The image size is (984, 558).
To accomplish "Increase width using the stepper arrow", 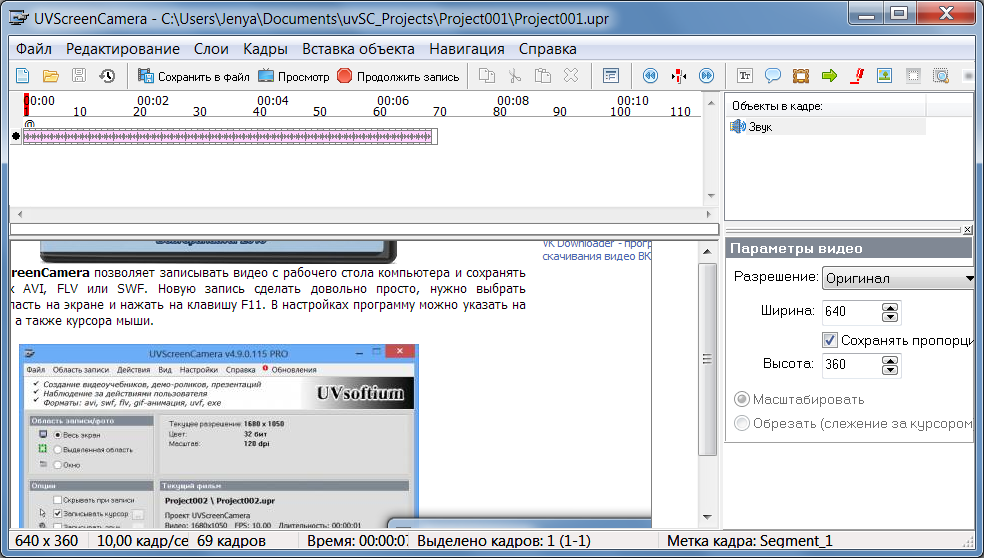I will click(x=890, y=306).
